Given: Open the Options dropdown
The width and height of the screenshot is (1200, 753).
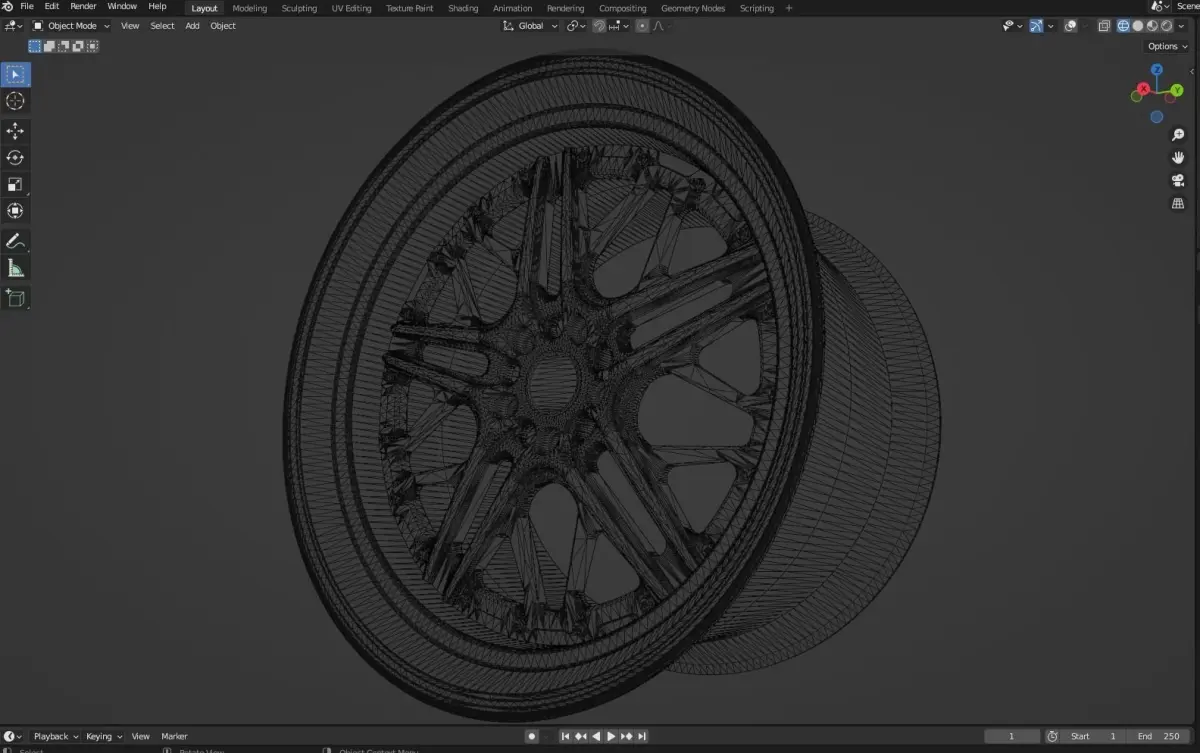Looking at the screenshot, I should point(1167,46).
